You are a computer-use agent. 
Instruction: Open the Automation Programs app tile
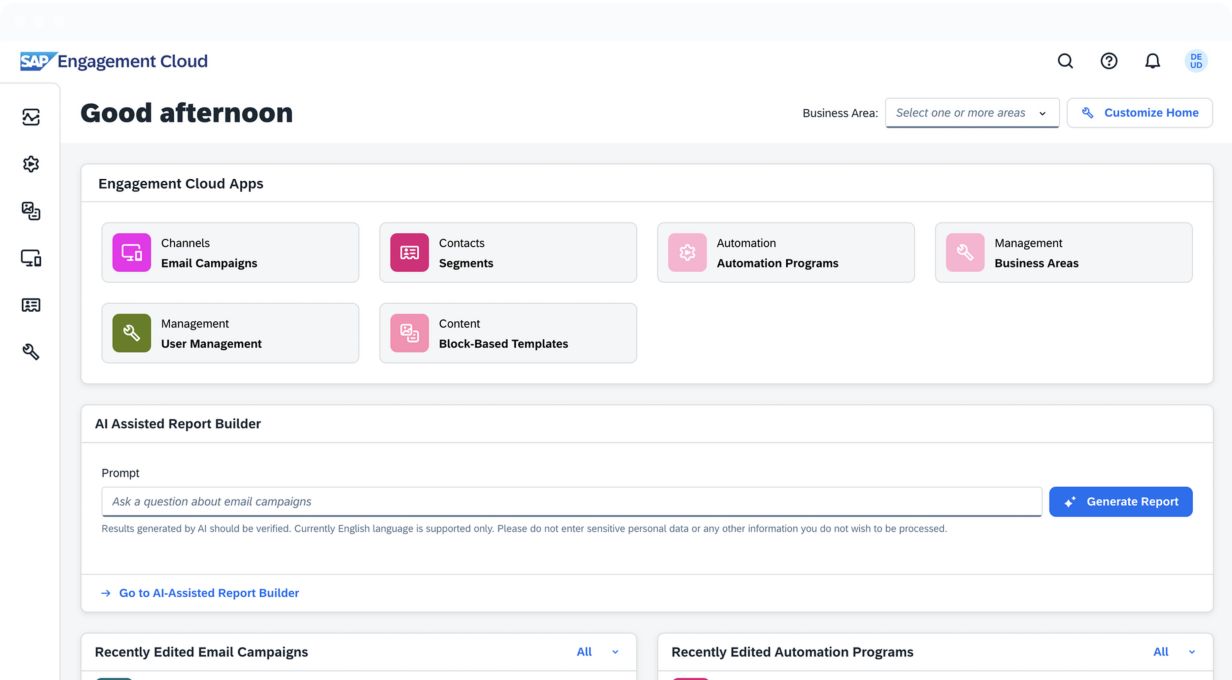pyautogui.click(x=785, y=253)
